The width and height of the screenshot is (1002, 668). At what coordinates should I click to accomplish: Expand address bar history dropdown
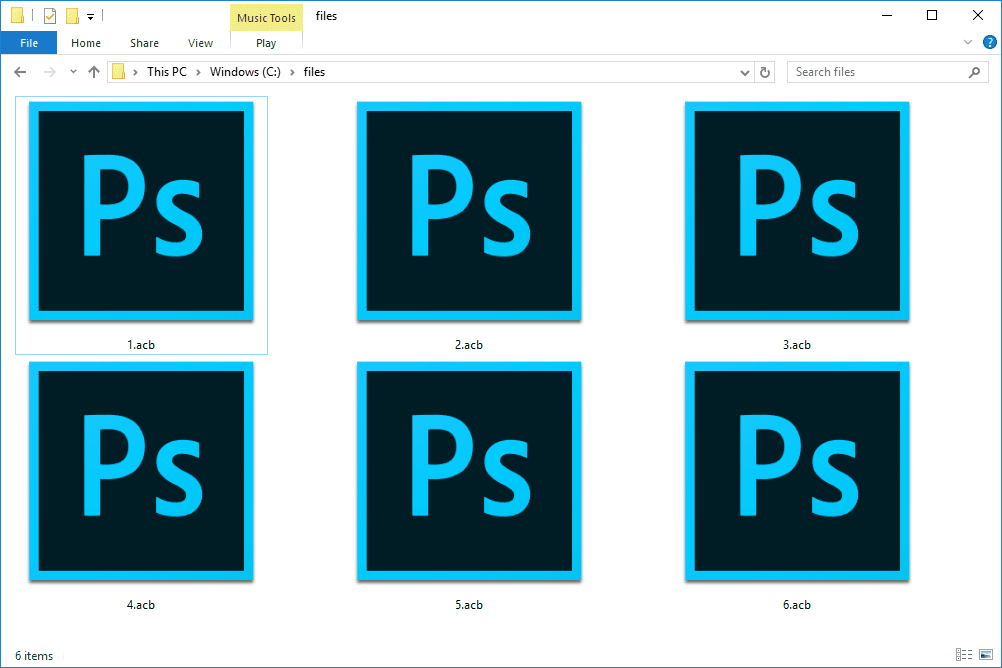point(744,72)
